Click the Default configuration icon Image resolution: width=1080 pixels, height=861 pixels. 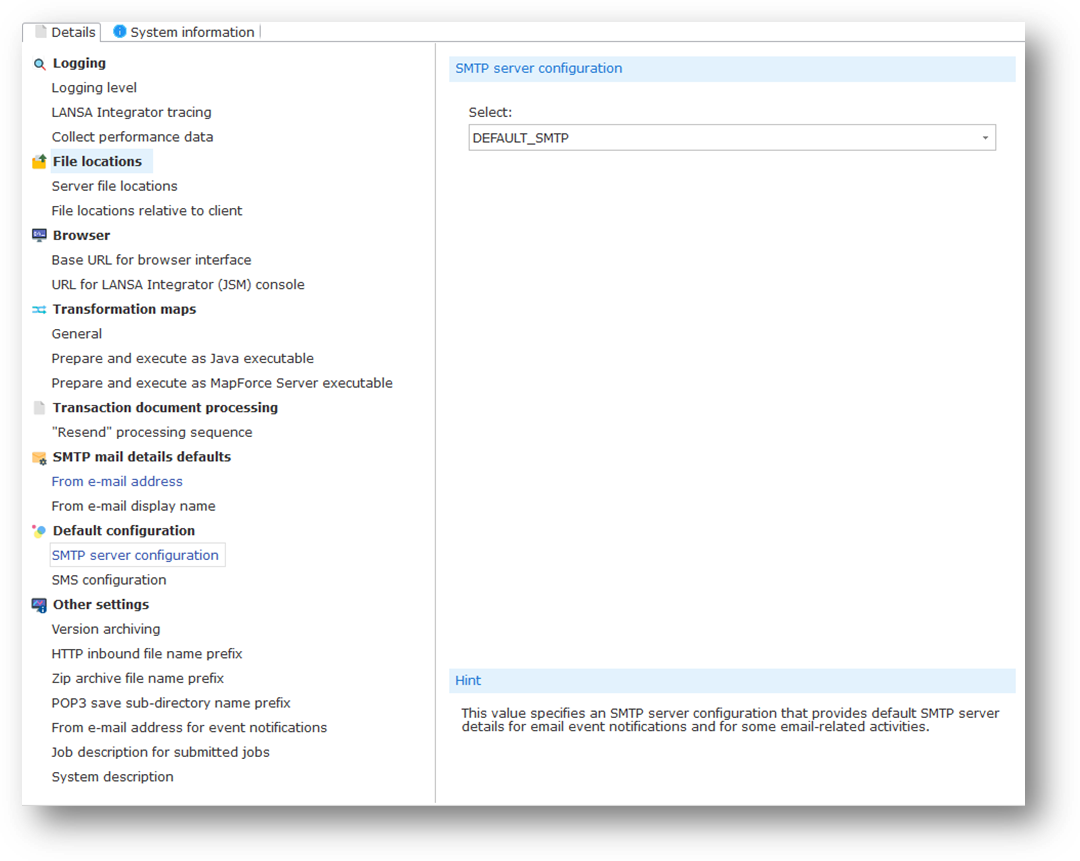(39, 531)
